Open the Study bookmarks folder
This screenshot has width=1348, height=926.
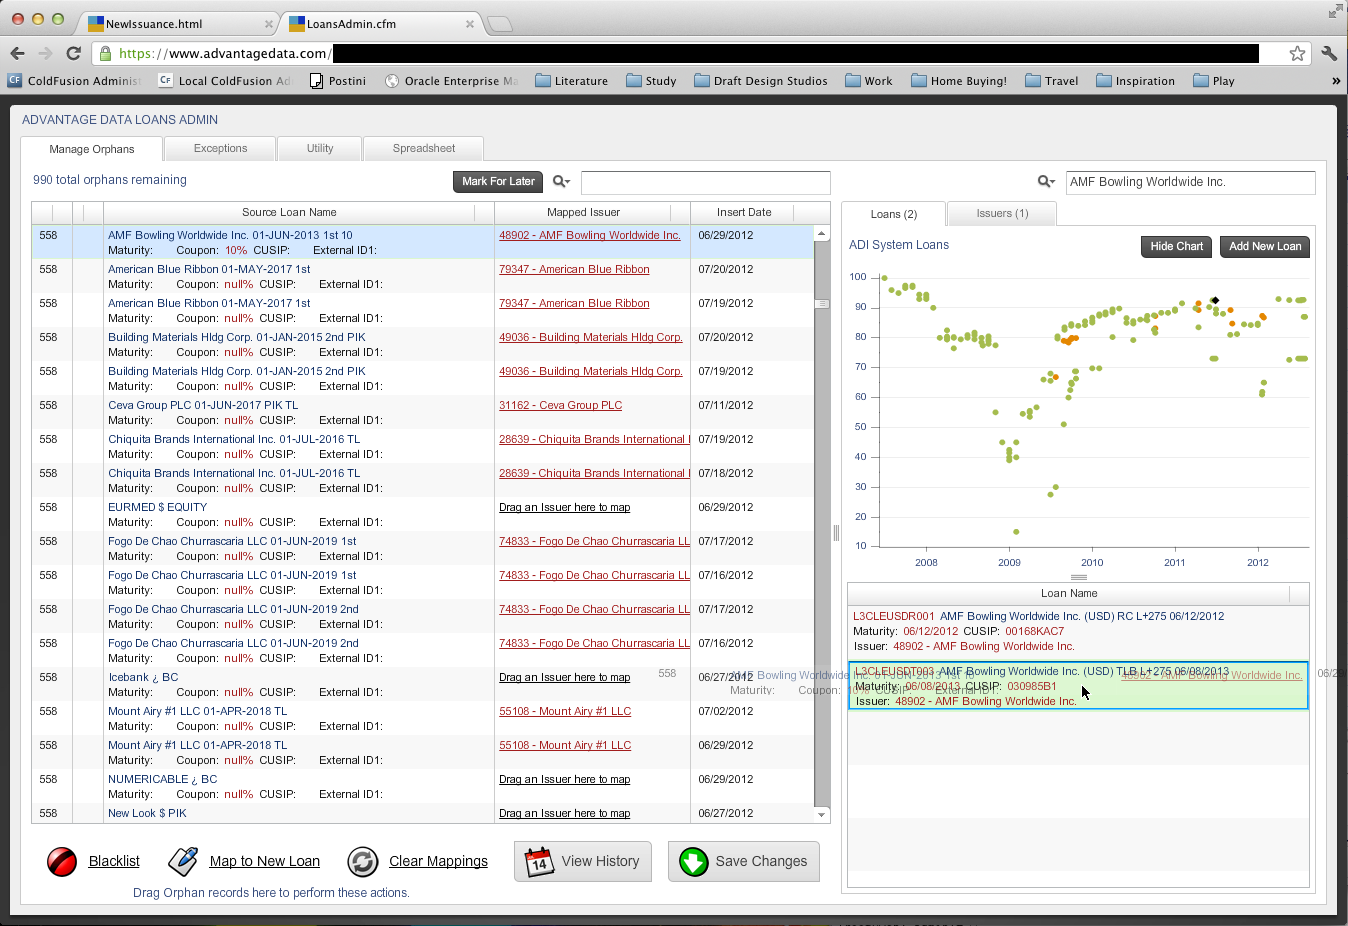651,81
